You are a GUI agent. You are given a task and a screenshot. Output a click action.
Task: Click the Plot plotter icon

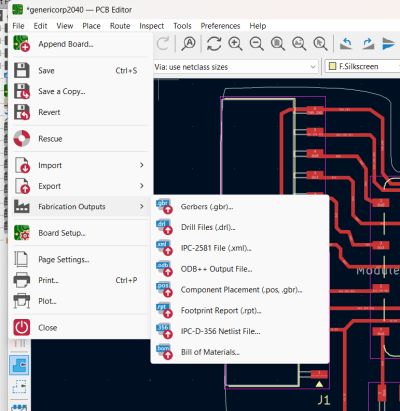[x=22, y=301]
